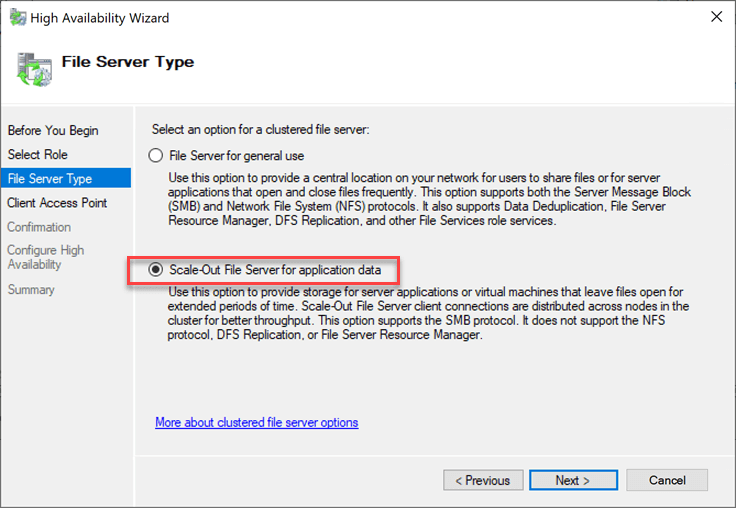Screen dimensions: 736x509
Task: Select File Server for general use option
Action: [155, 156]
